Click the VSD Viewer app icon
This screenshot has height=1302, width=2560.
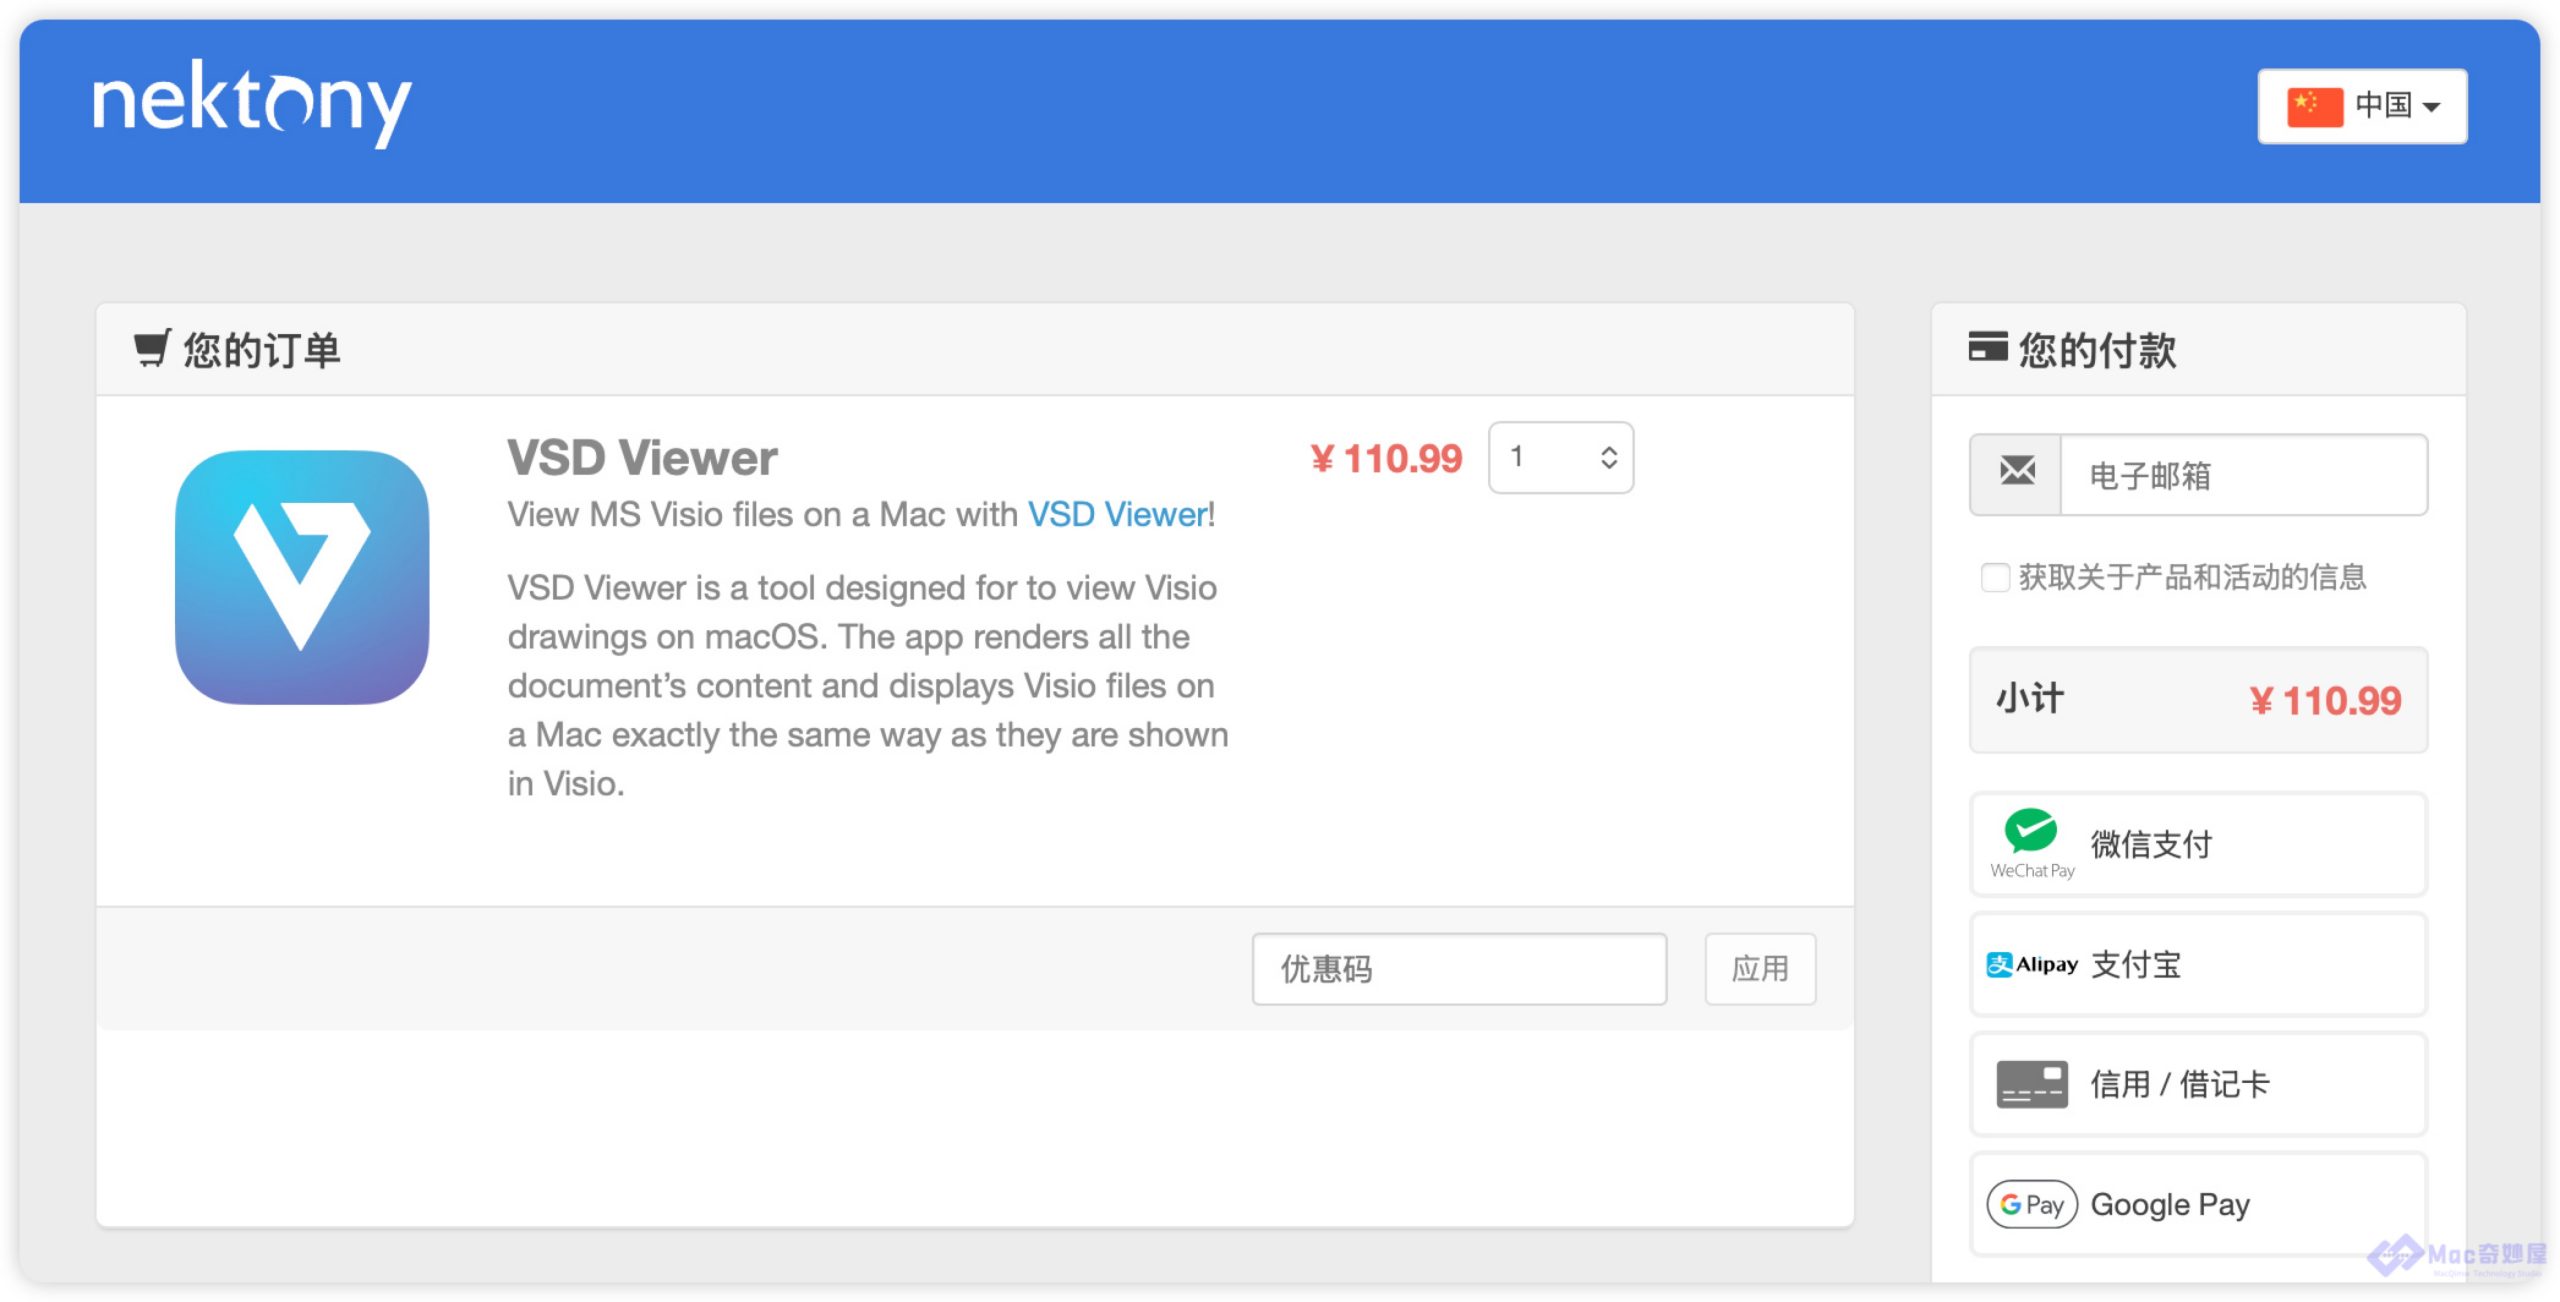point(302,577)
